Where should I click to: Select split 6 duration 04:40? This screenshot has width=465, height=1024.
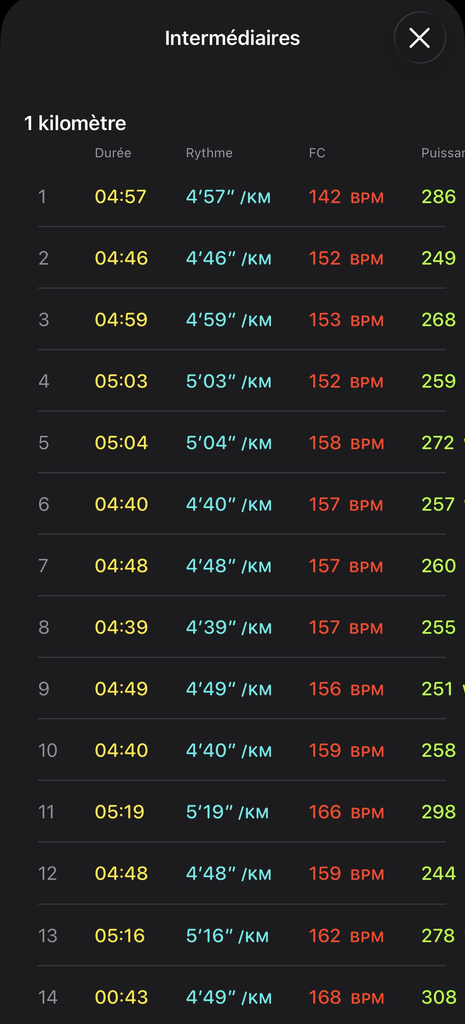point(121,504)
